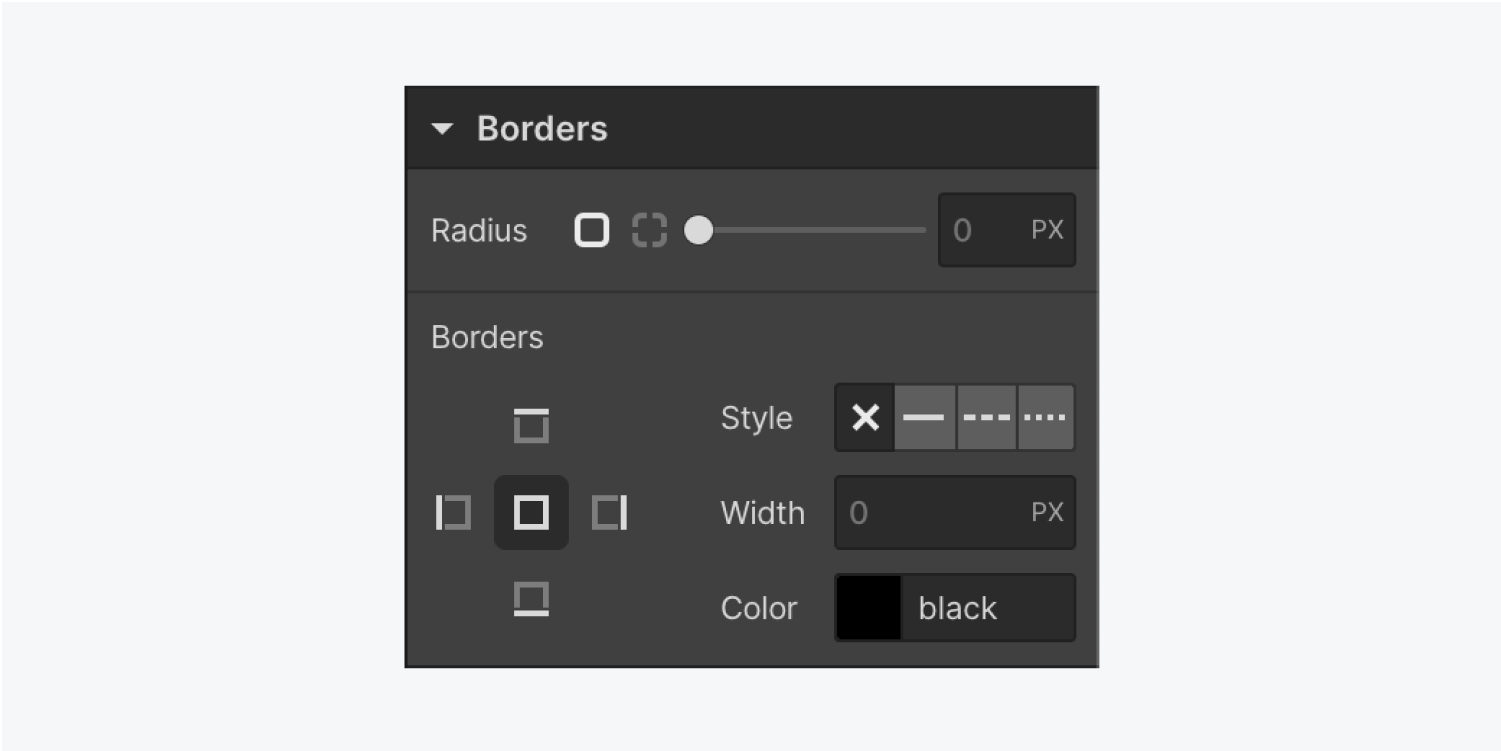The height and width of the screenshot is (751, 1501).
Task: Focus the border width input field
Action: tap(955, 512)
